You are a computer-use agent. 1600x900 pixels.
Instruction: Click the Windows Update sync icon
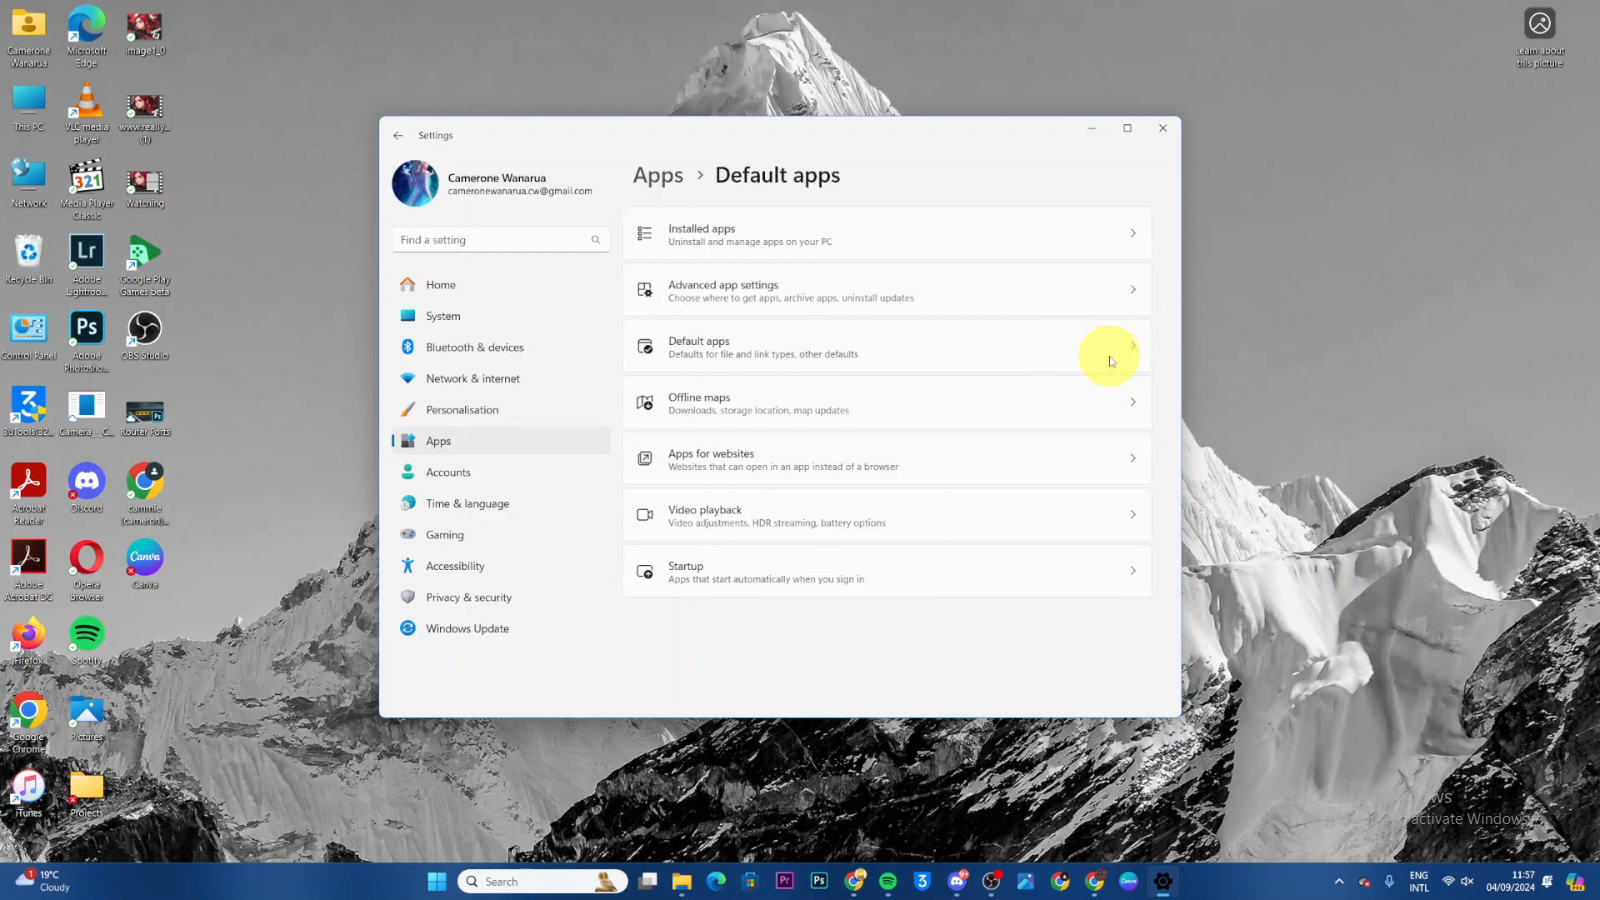[x=408, y=628]
